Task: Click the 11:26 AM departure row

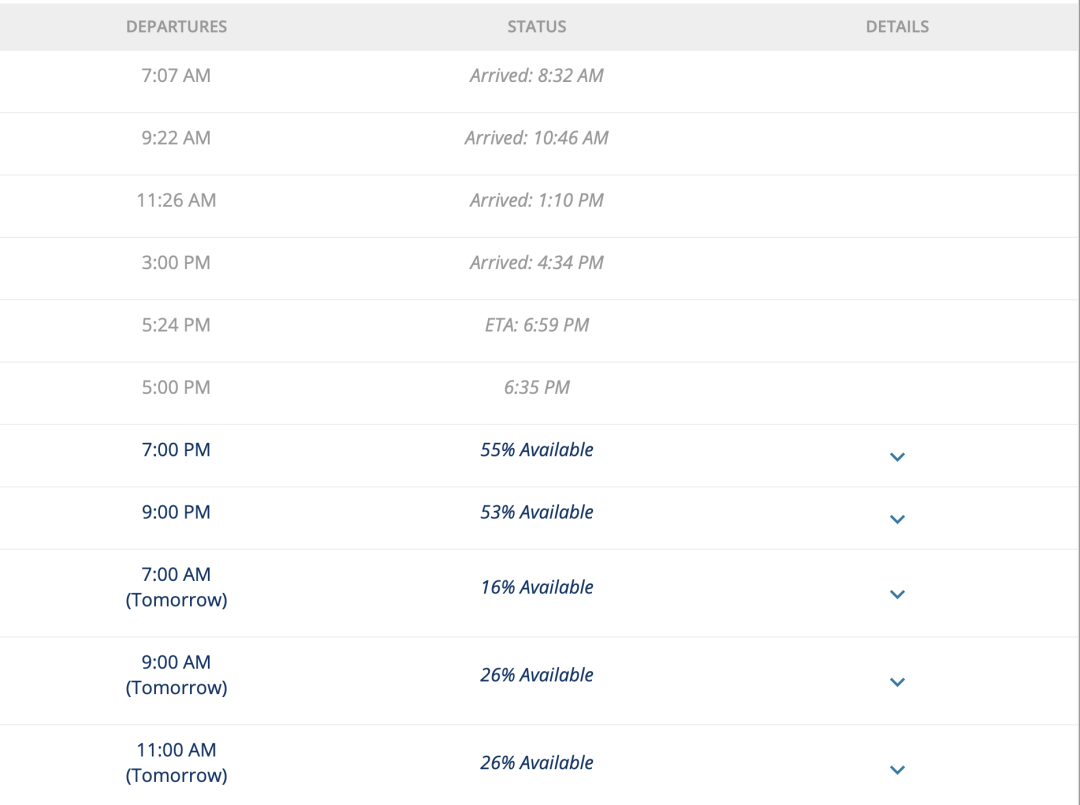Action: point(539,206)
